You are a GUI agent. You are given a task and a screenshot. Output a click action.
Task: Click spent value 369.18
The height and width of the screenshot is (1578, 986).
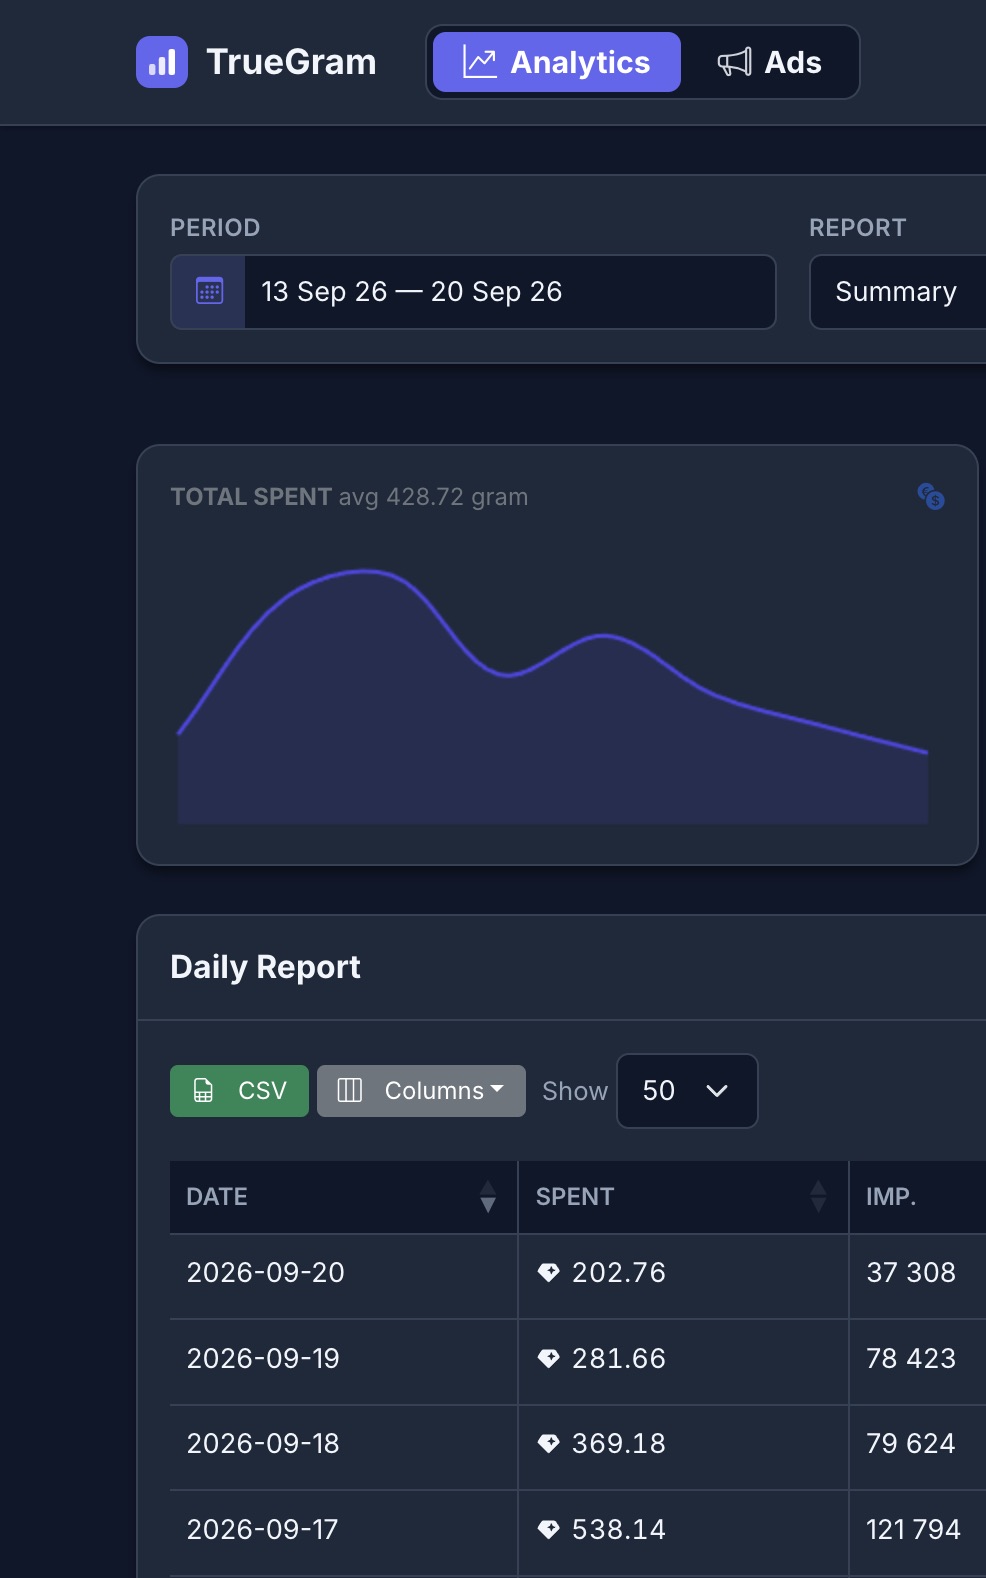pyautogui.click(x=618, y=1444)
